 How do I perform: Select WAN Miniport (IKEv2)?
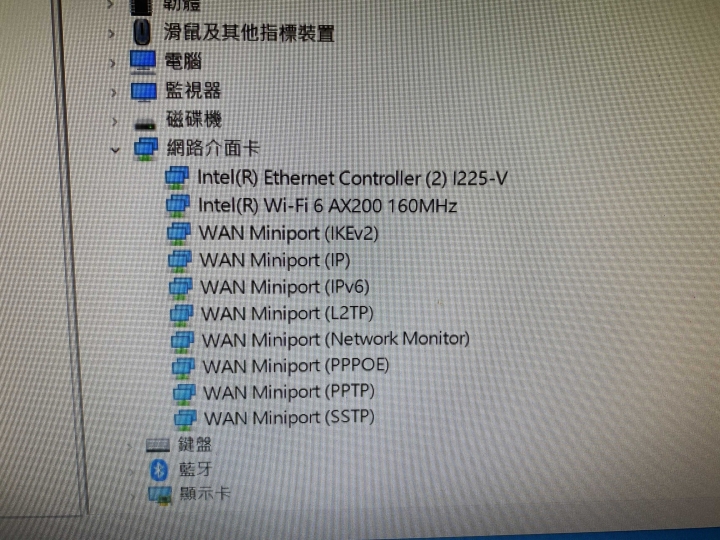[x=288, y=233]
